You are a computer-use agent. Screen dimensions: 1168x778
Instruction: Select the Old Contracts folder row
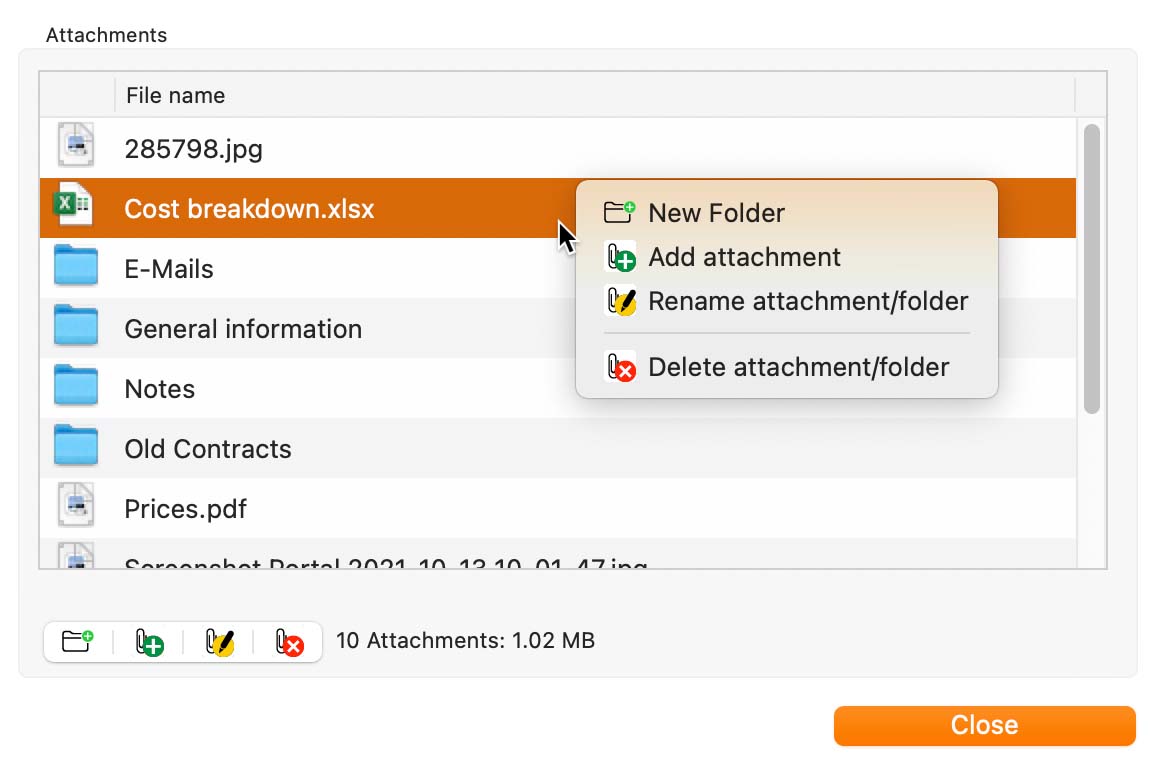558,449
